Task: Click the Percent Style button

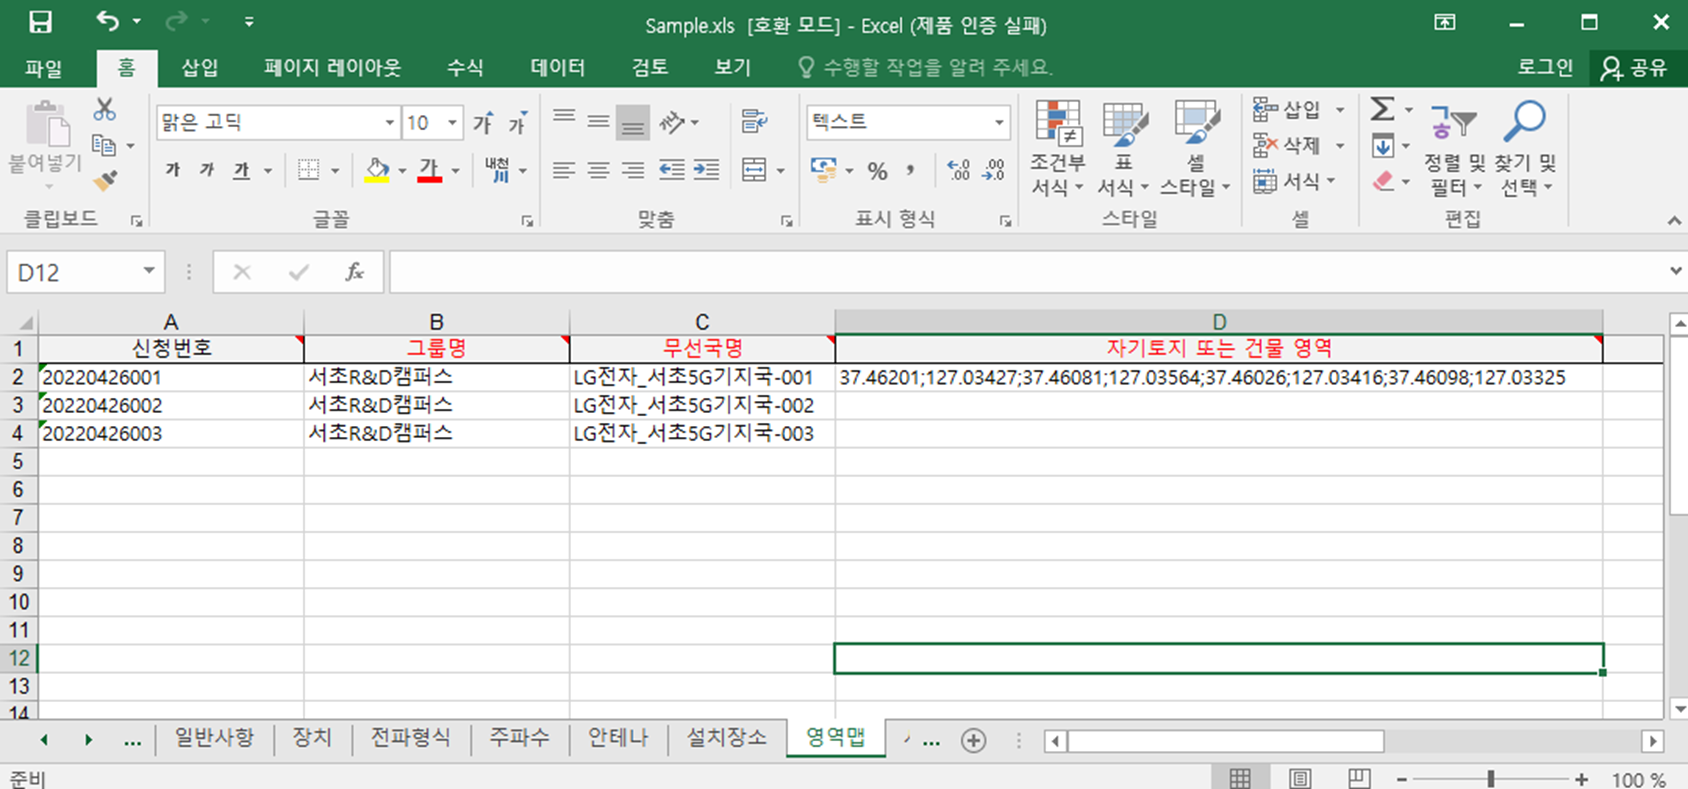Action: [x=877, y=171]
